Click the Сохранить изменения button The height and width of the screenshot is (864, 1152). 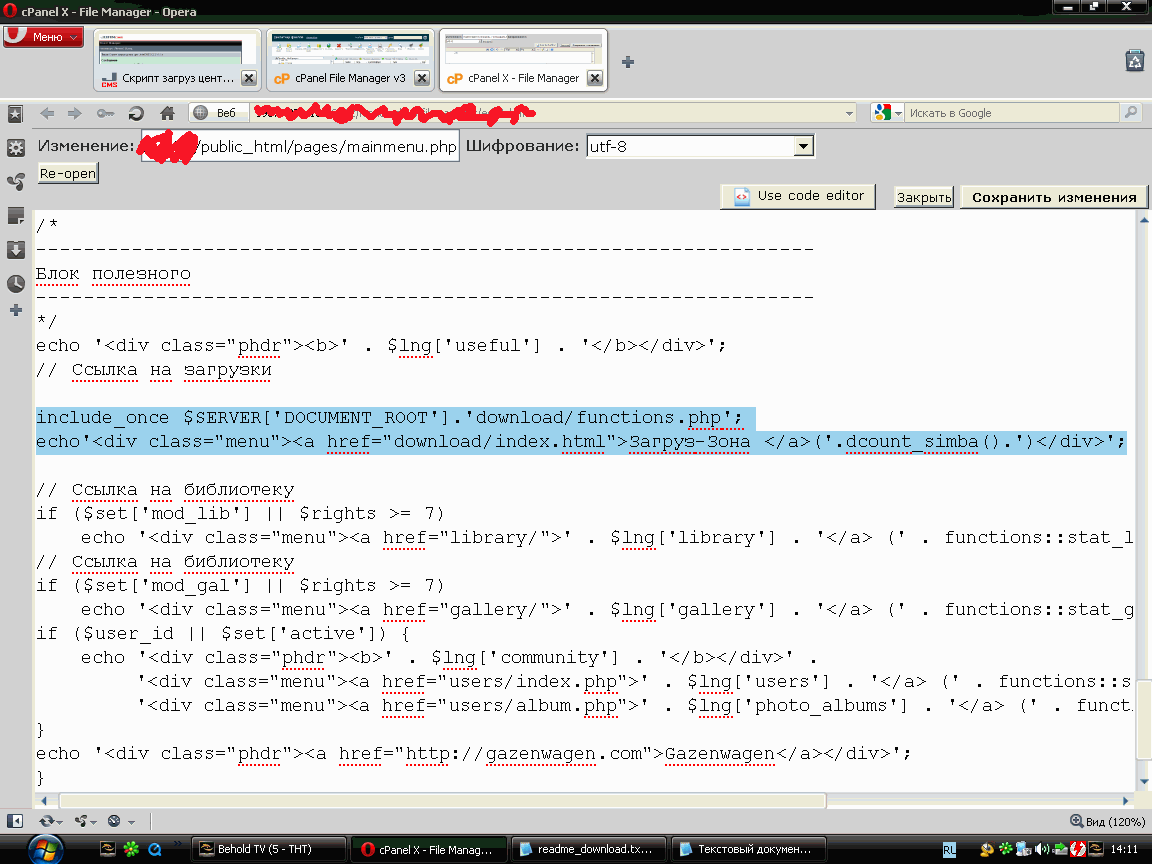[x=1053, y=197]
